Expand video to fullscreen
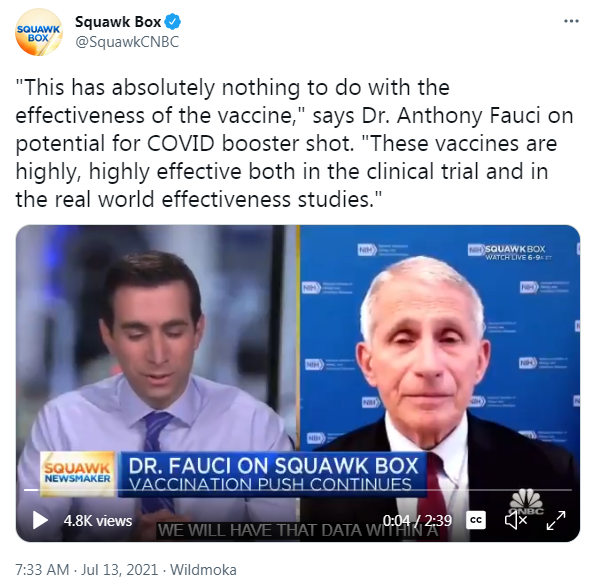592x584 pixels. (x=556, y=520)
